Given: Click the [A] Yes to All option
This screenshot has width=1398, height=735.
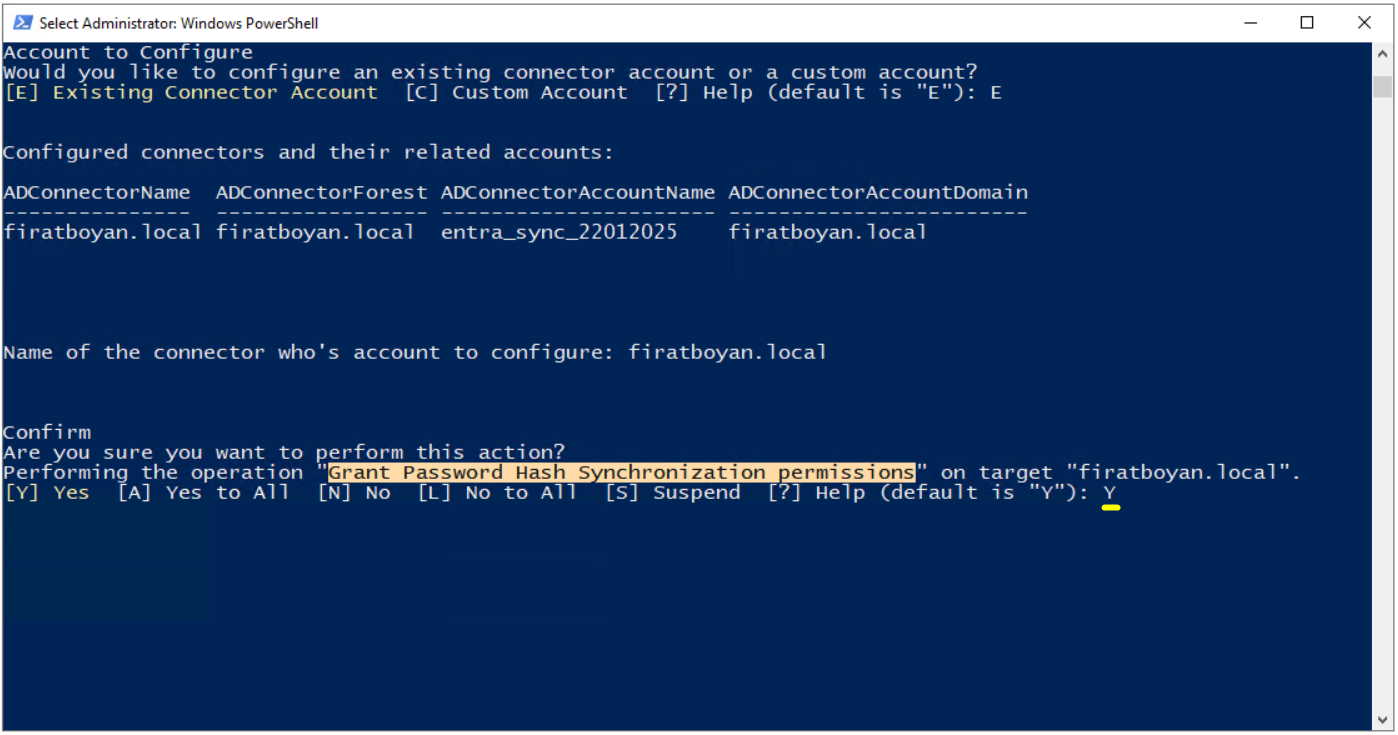Looking at the screenshot, I should [x=203, y=492].
